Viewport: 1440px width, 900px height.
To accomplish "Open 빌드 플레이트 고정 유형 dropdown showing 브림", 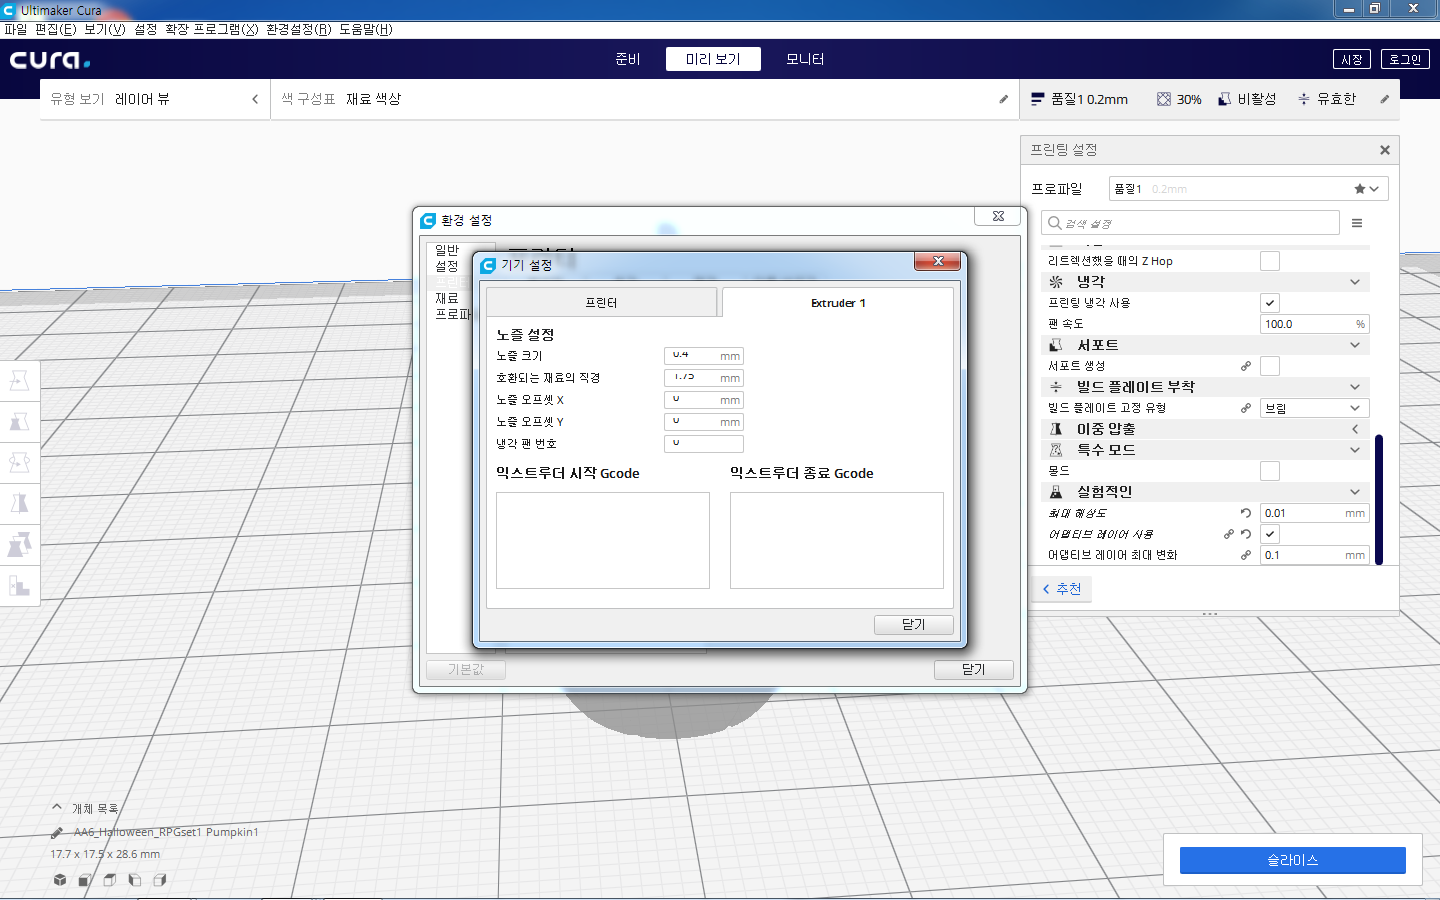I will tap(1314, 408).
